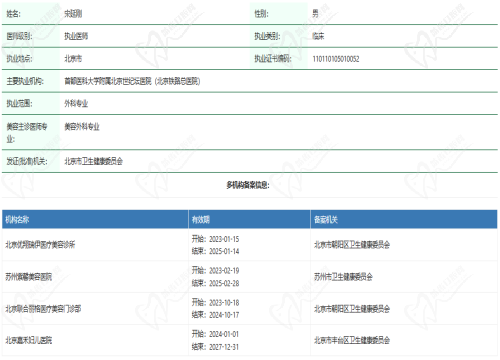The height and width of the screenshot is (360, 500).
Task: Click the 多机构备案信息 section heading
Action: [248, 185]
